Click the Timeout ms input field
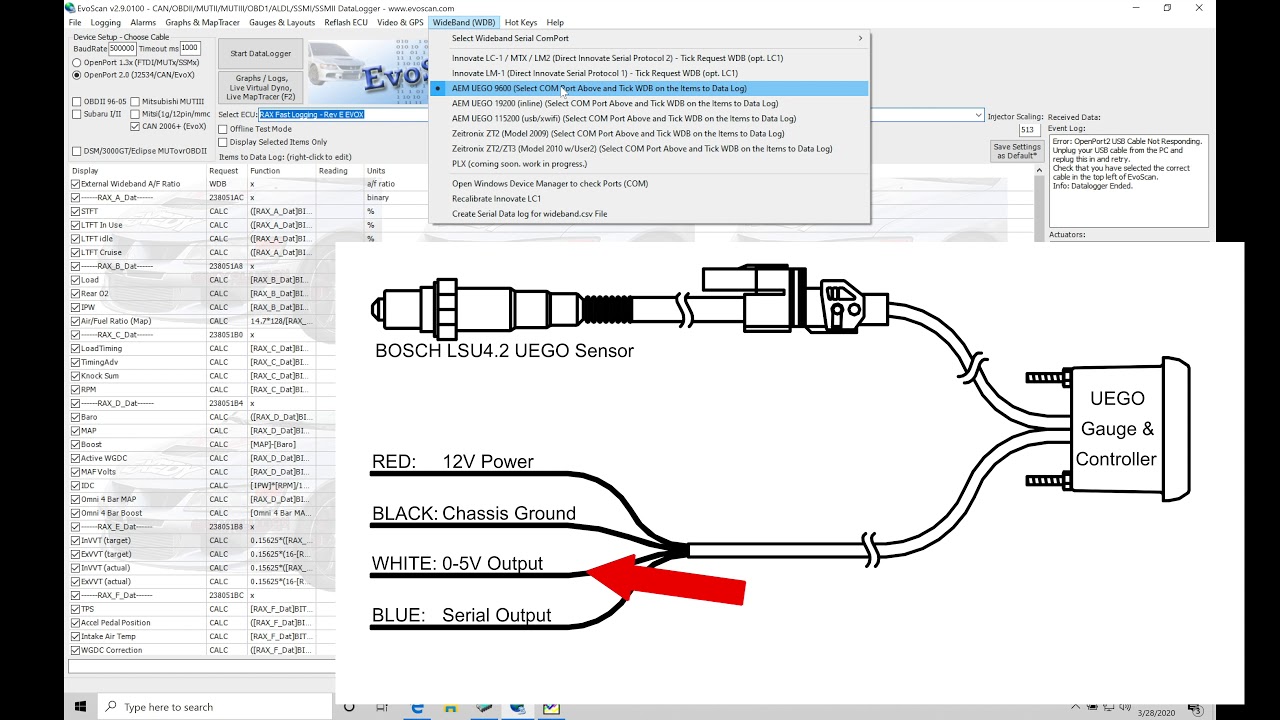The image size is (1280, 720). pos(190,48)
